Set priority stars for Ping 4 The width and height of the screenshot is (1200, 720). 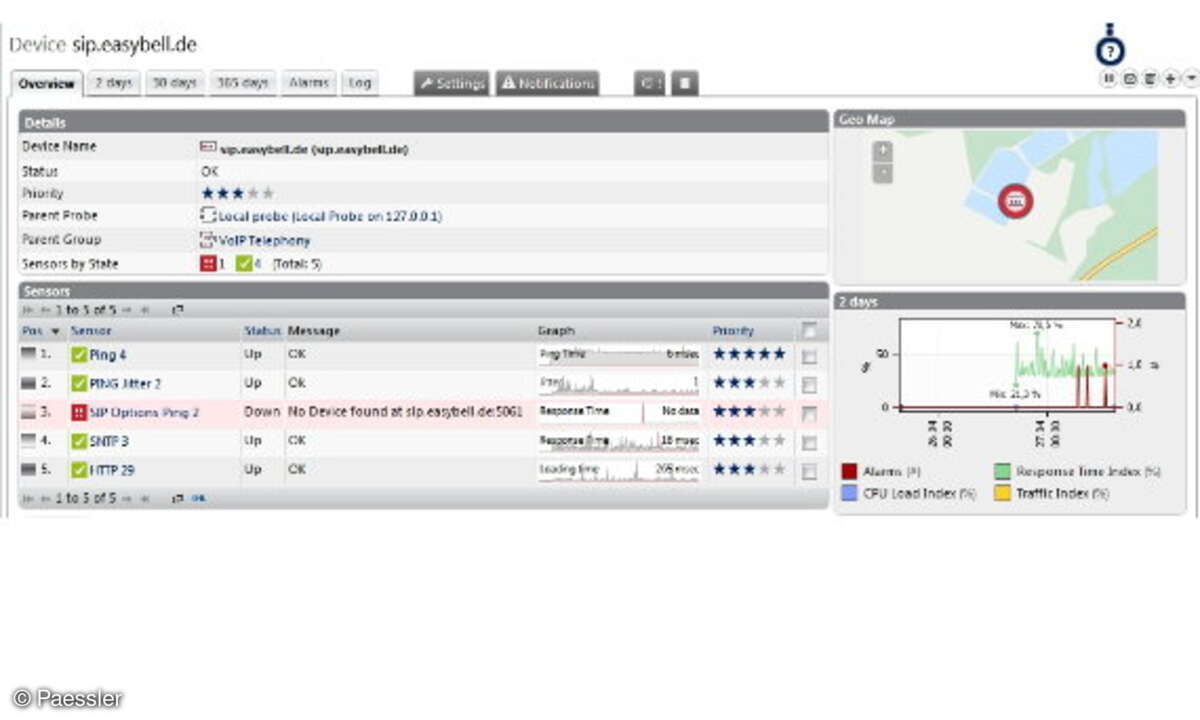(749, 354)
